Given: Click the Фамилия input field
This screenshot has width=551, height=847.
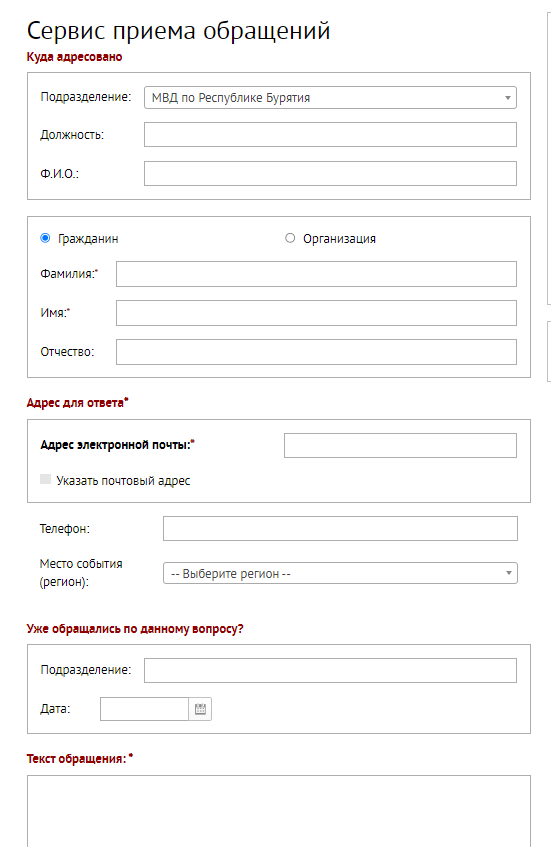Looking at the screenshot, I should pos(316,274).
